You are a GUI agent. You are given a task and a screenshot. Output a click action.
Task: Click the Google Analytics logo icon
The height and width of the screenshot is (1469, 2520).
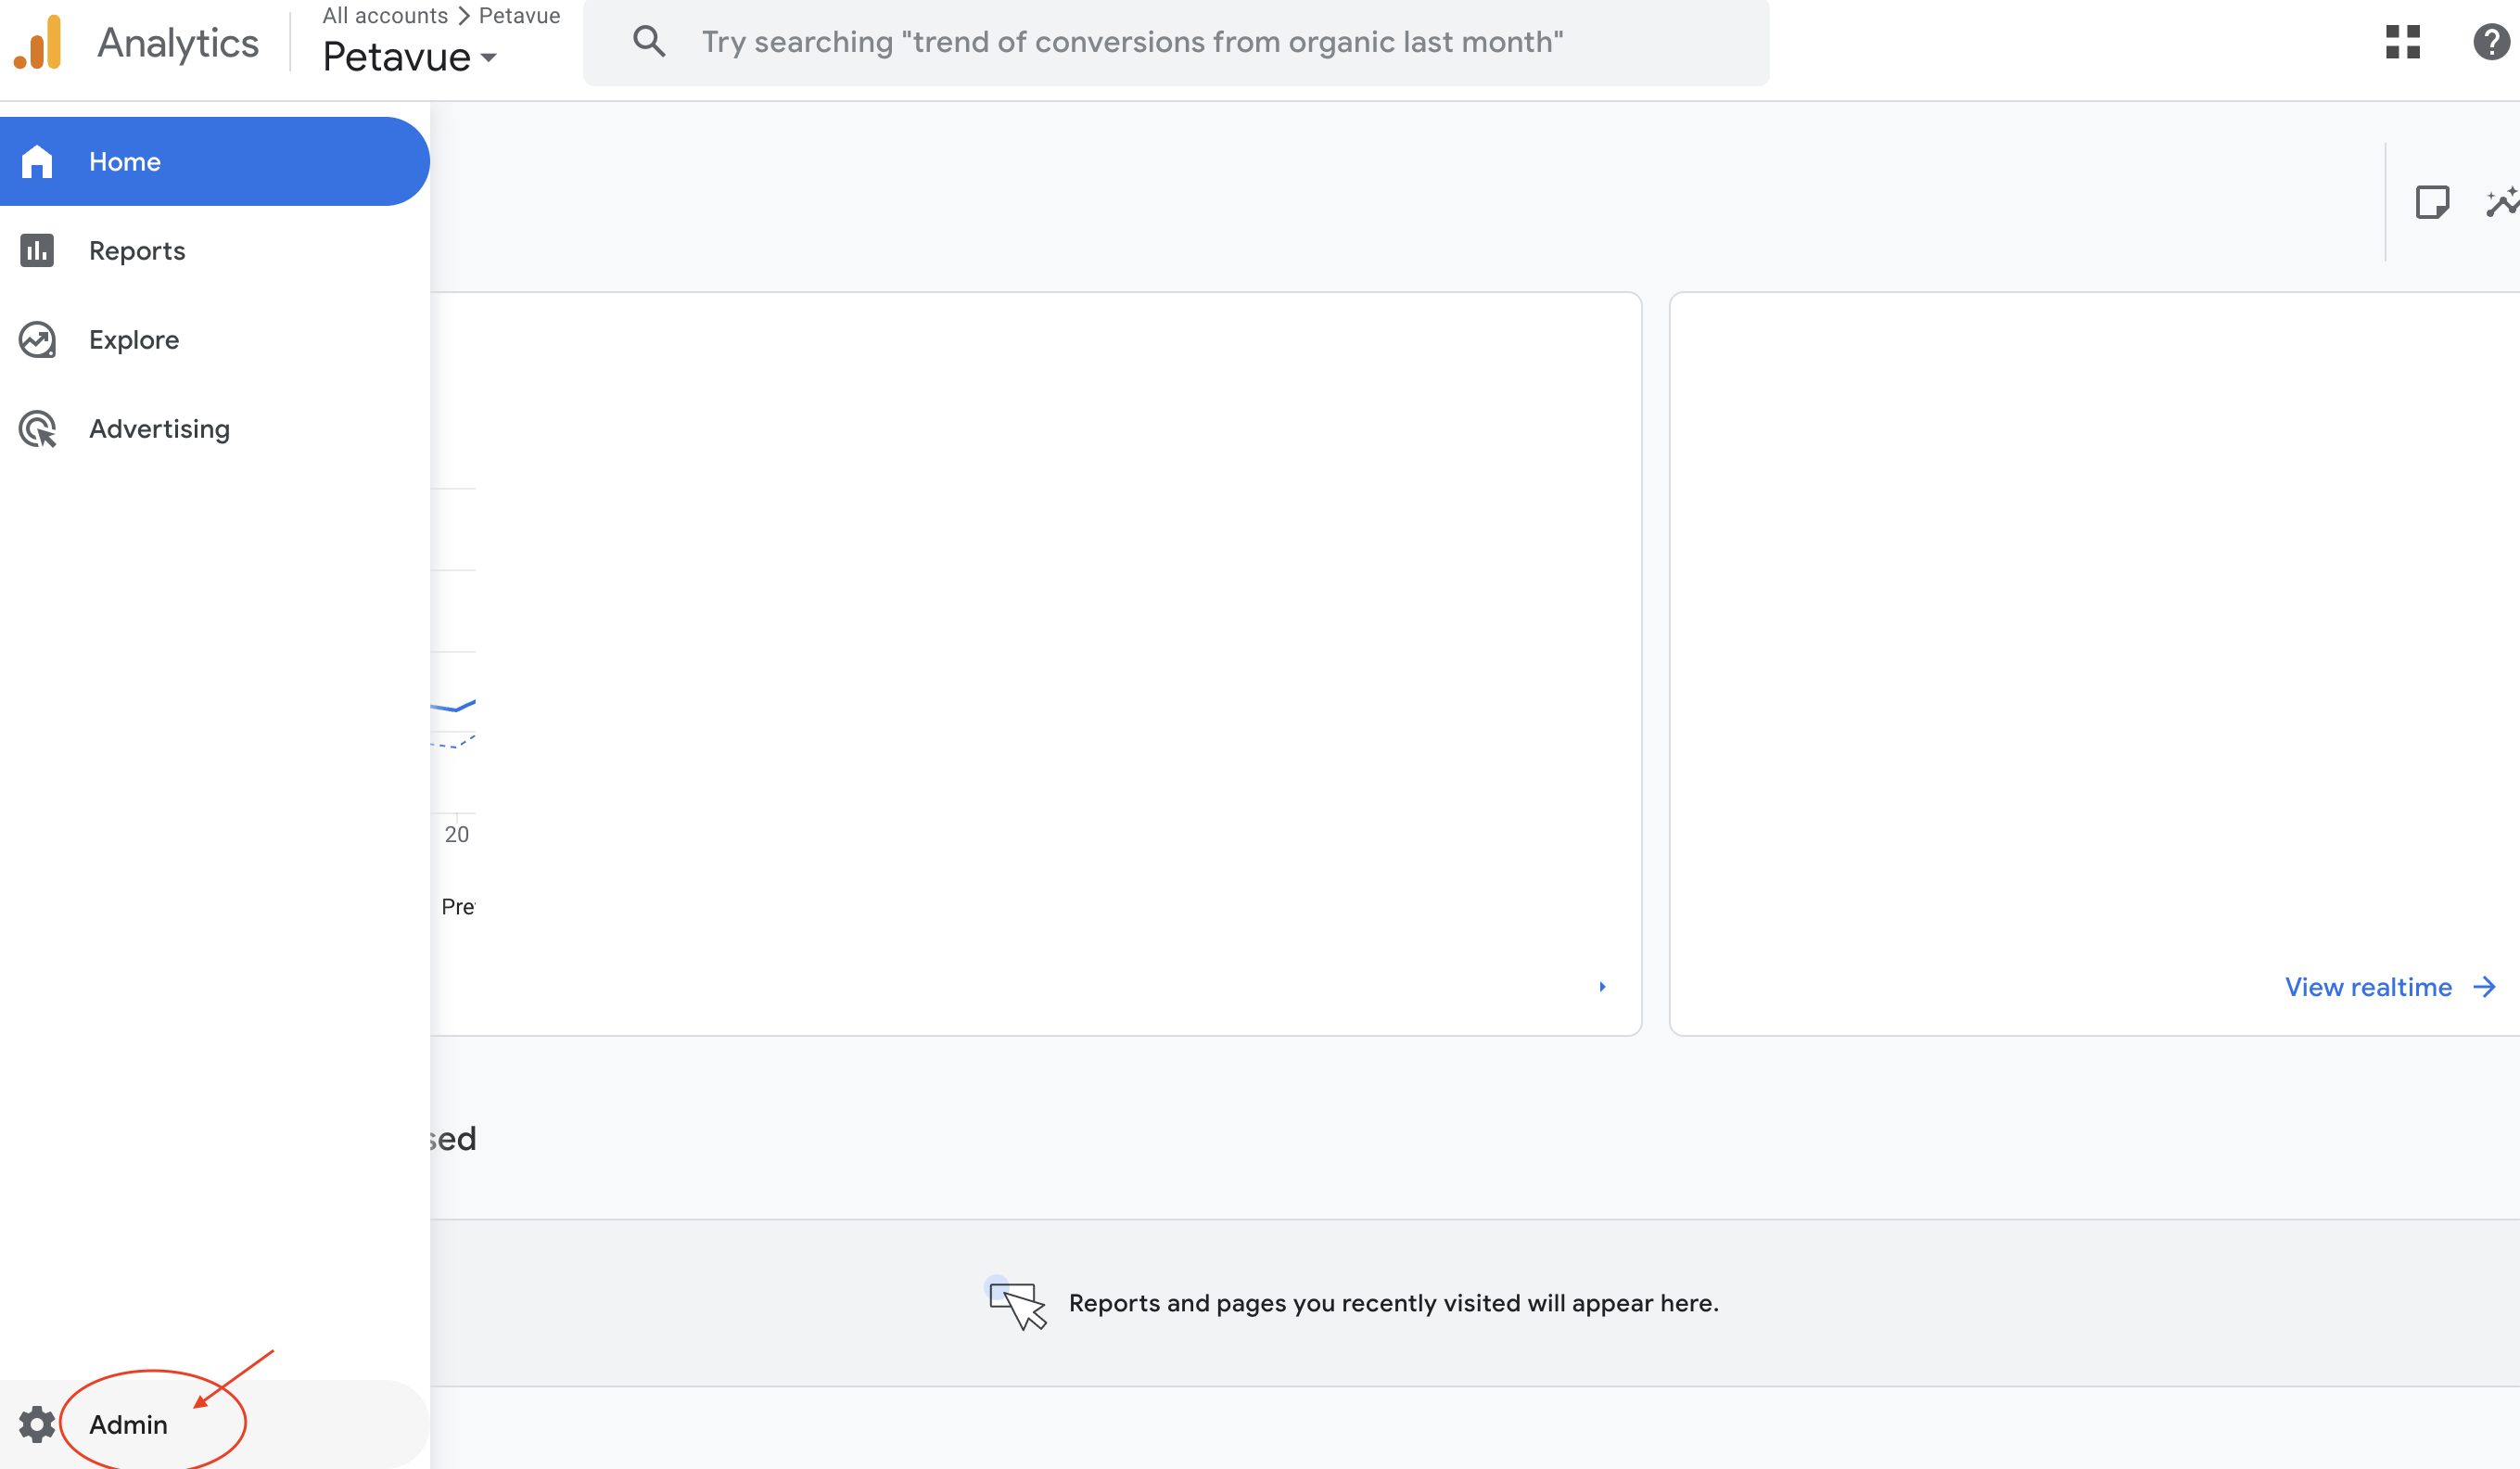(x=38, y=43)
